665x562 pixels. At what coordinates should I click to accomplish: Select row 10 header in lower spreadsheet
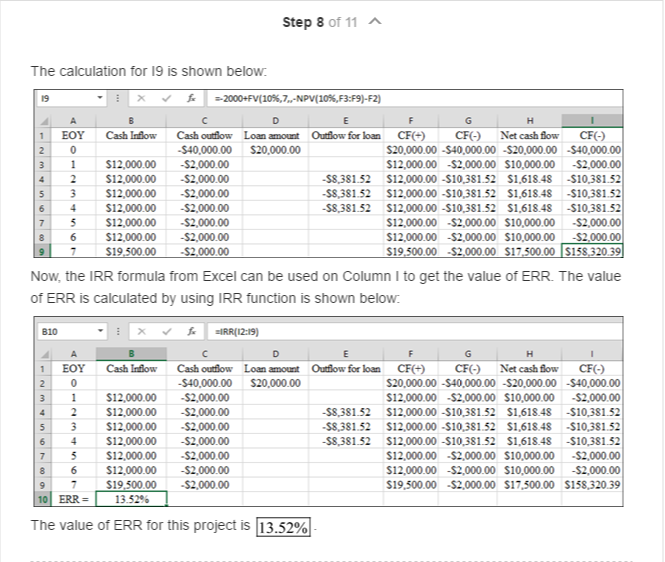click(42, 499)
